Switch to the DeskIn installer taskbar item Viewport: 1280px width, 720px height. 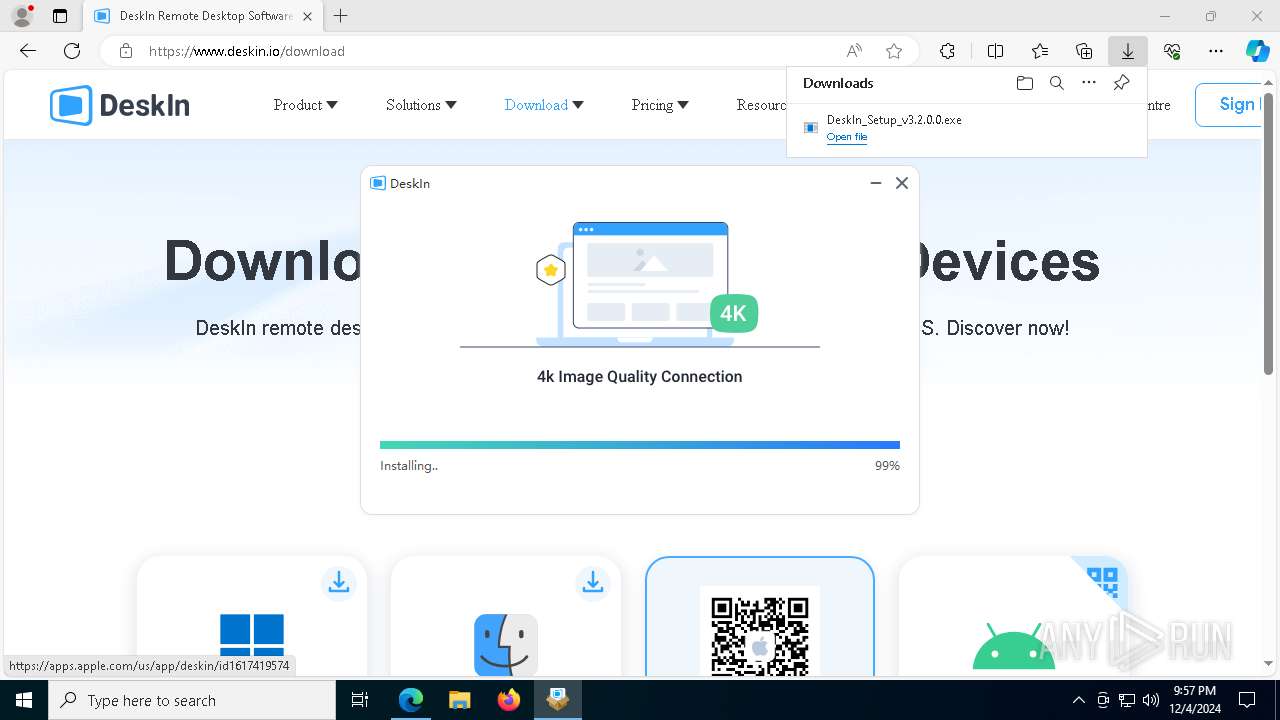coord(558,700)
